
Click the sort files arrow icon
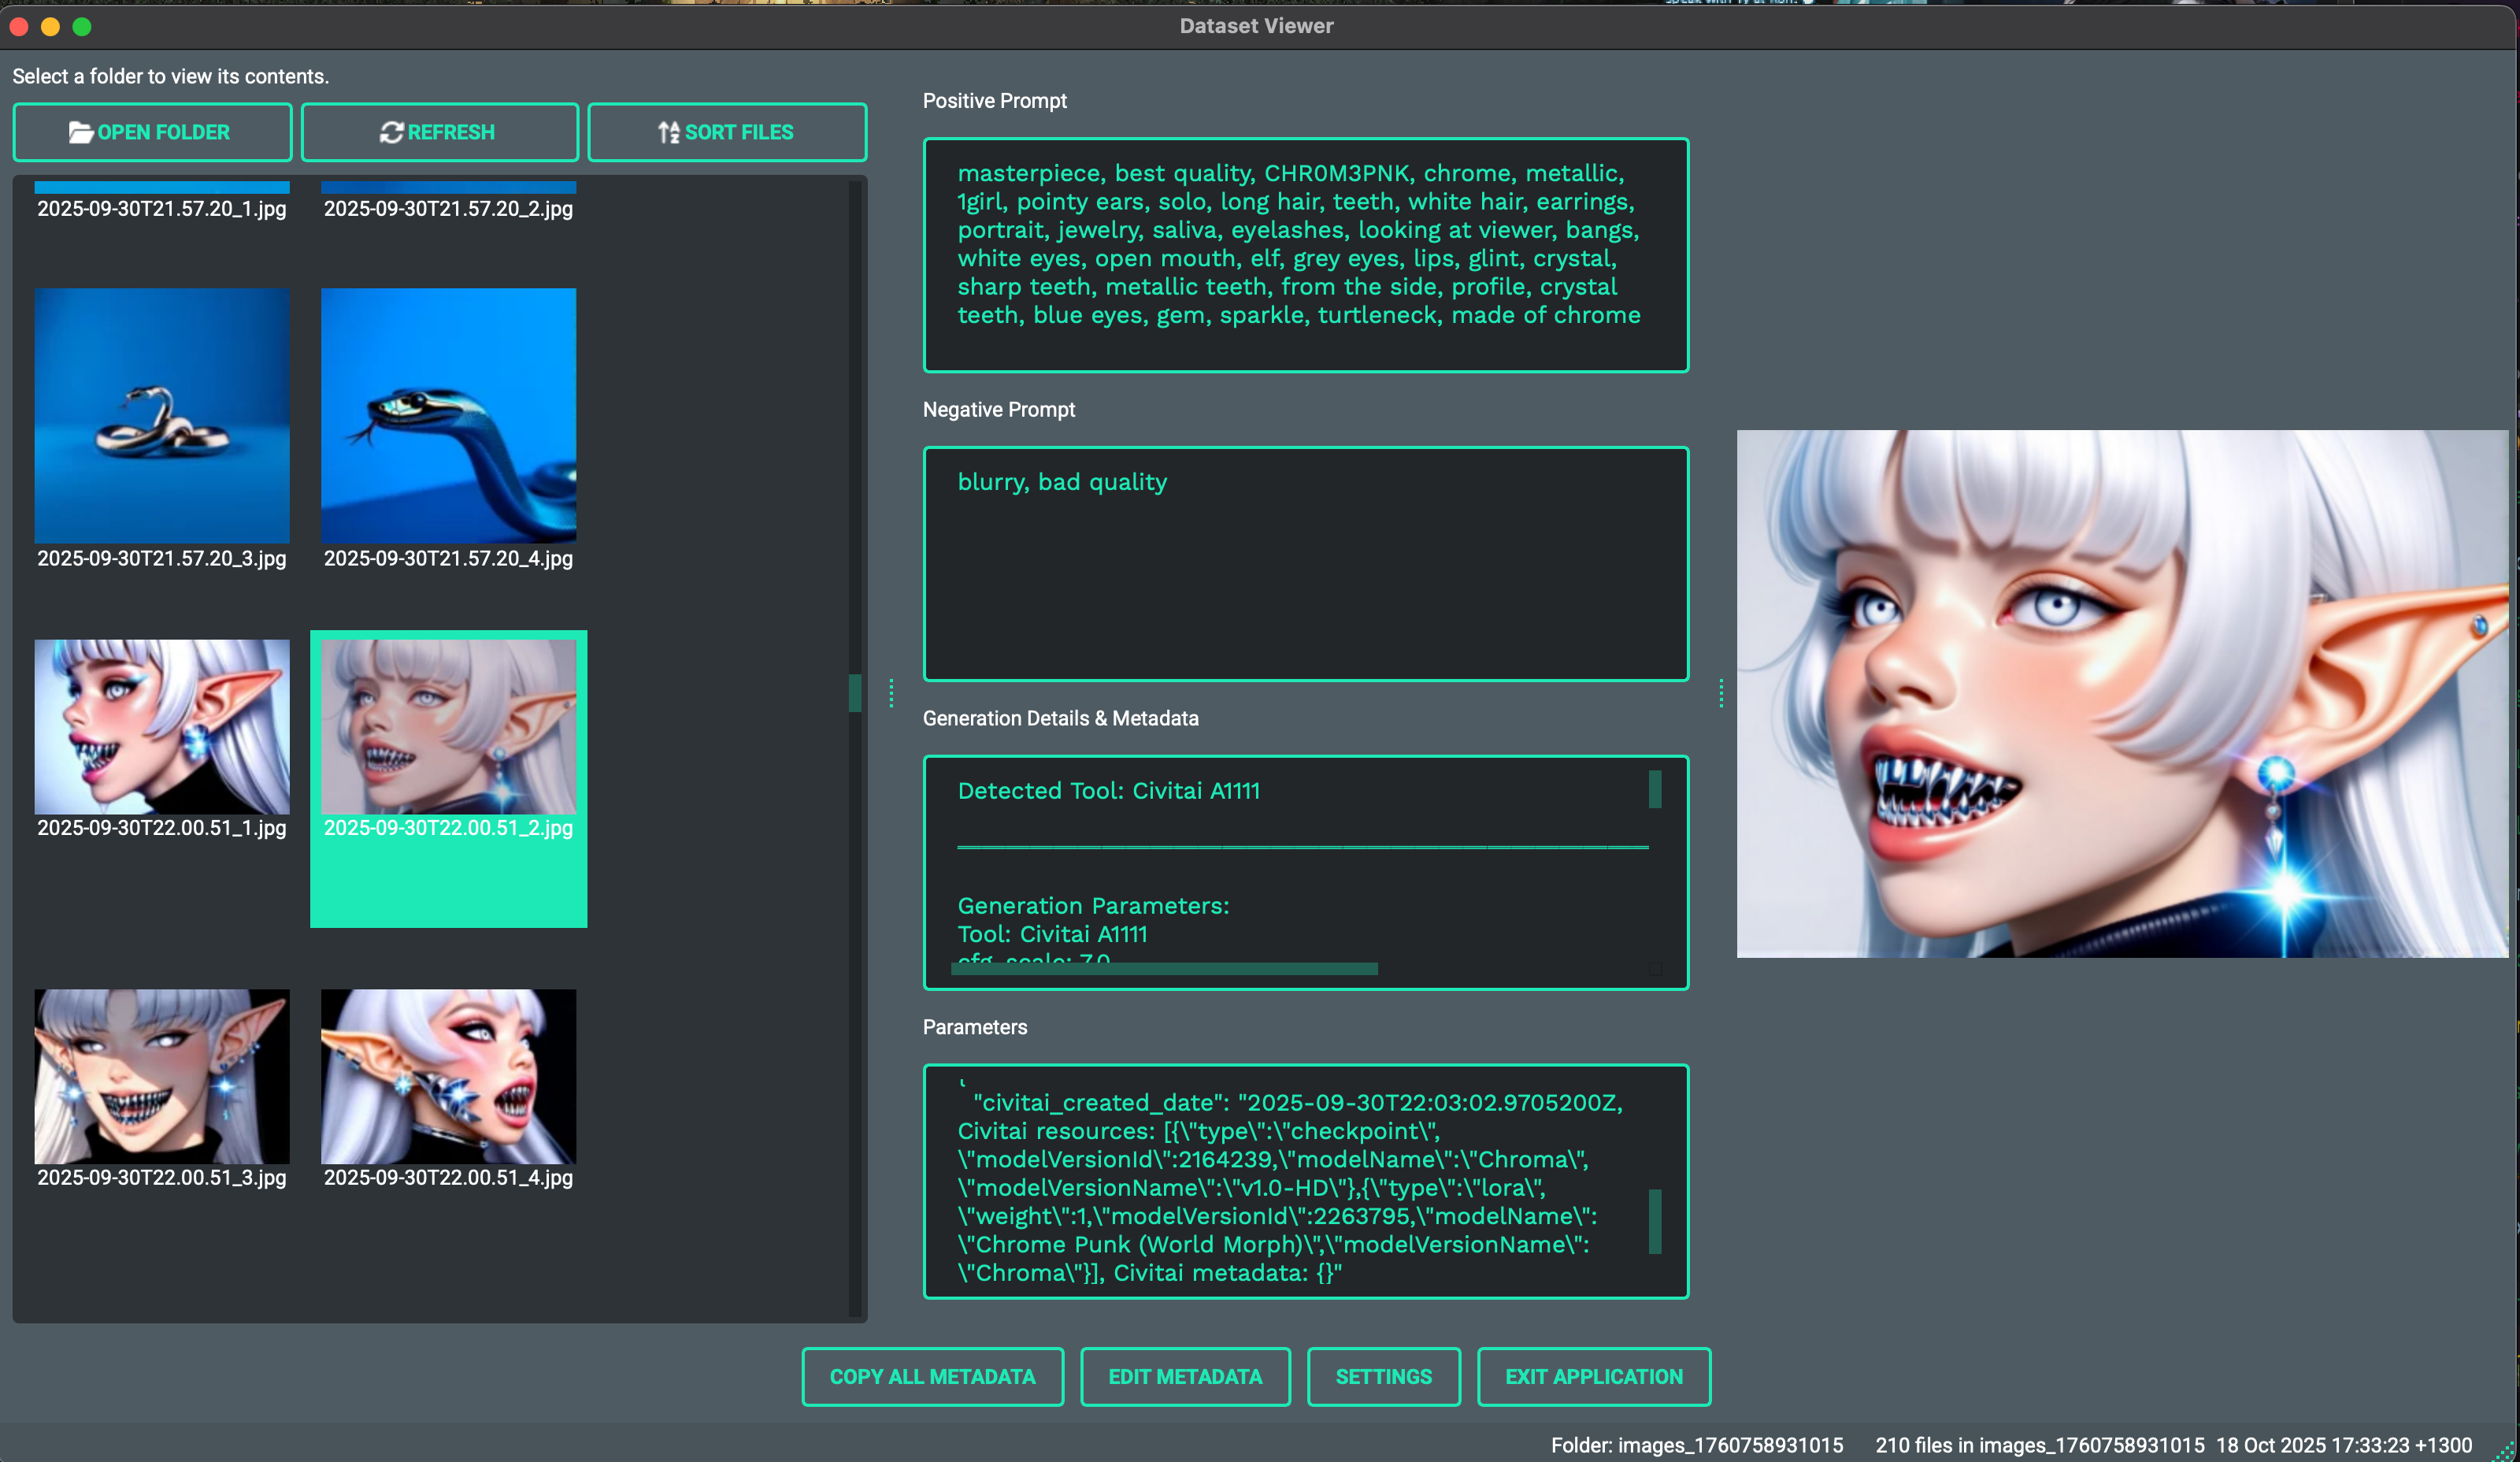click(668, 132)
